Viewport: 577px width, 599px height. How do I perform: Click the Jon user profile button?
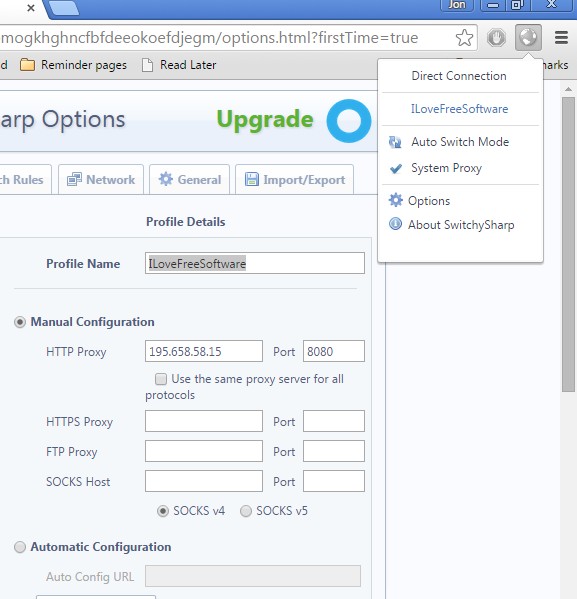pos(457,5)
